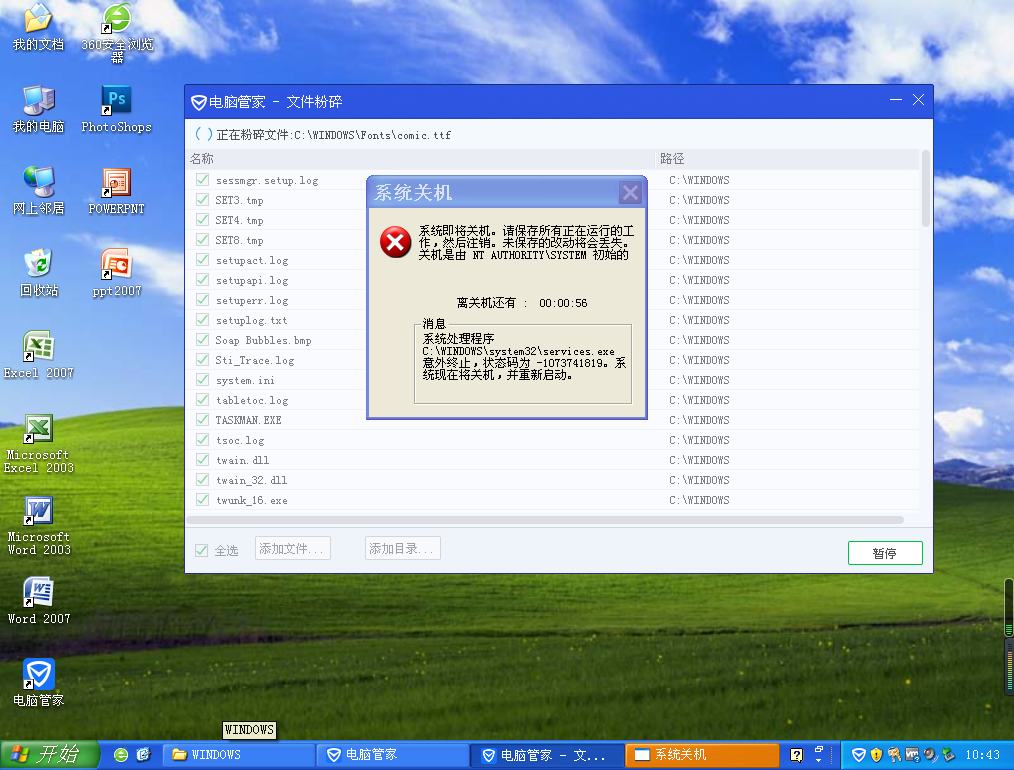
Task: Select the twain_32.dll file row
Action: (553, 480)
